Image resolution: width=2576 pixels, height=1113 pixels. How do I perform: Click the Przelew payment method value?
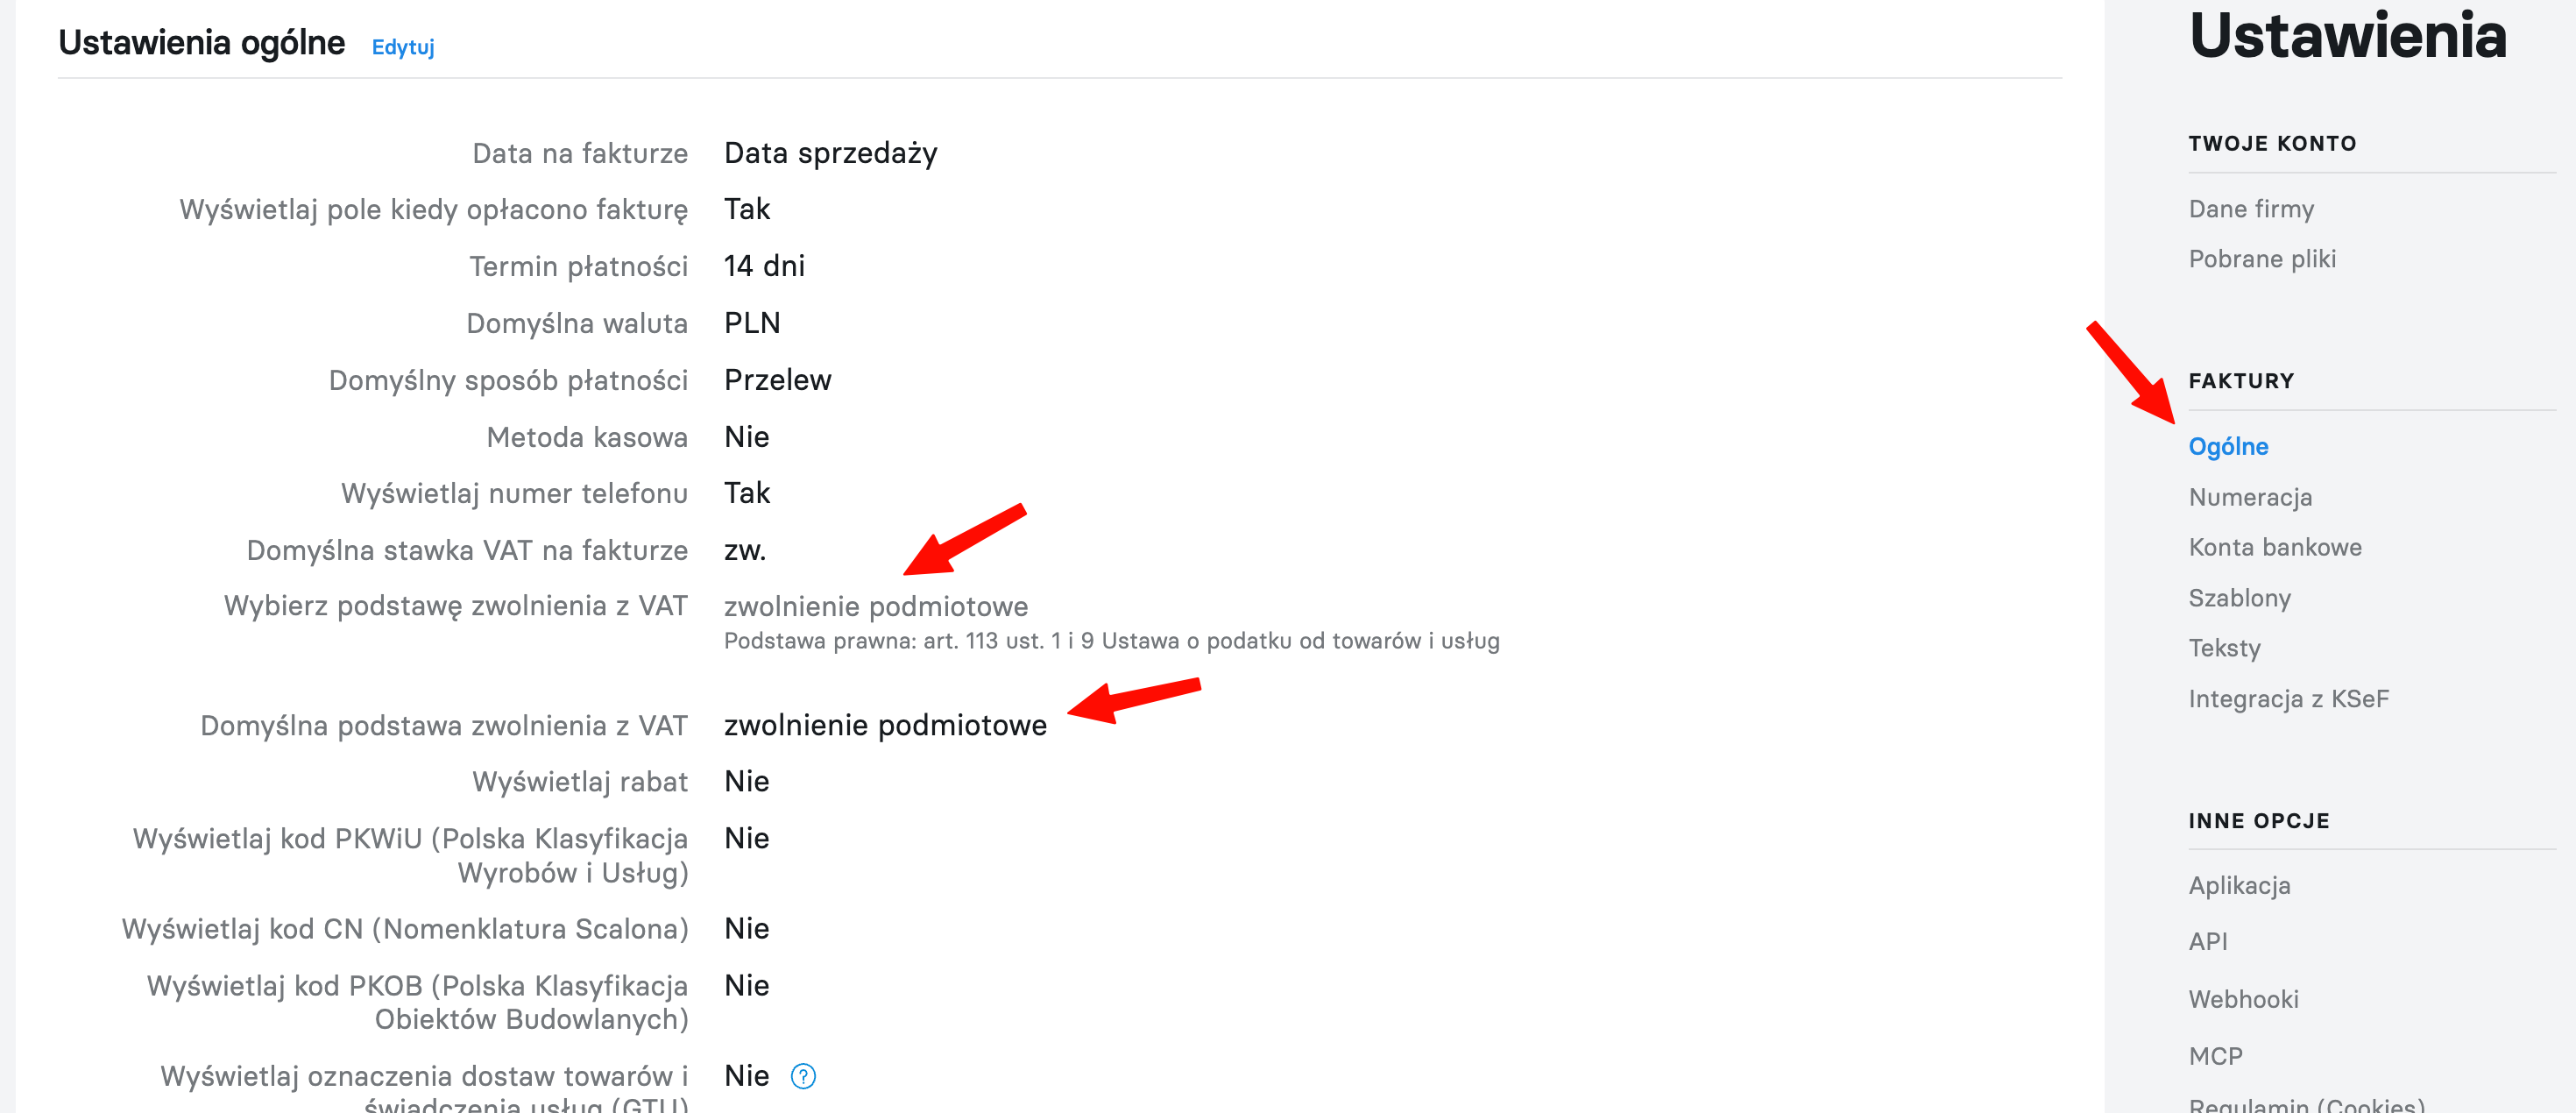[x=777, y=380]
